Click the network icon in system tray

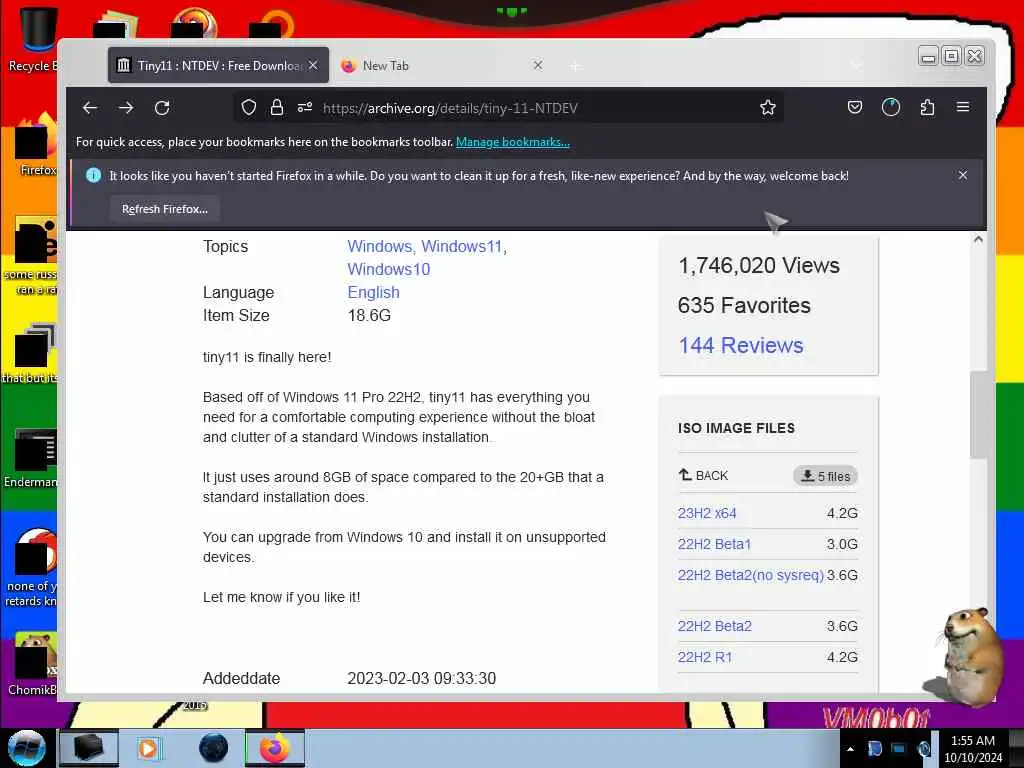(x=899, y=749)
